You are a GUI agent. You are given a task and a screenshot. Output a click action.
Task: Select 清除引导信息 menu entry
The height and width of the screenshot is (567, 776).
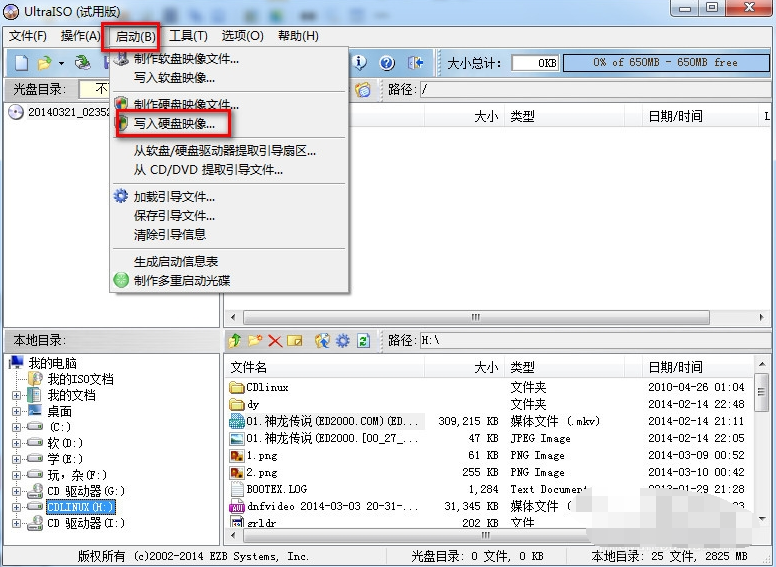(229, 235)
